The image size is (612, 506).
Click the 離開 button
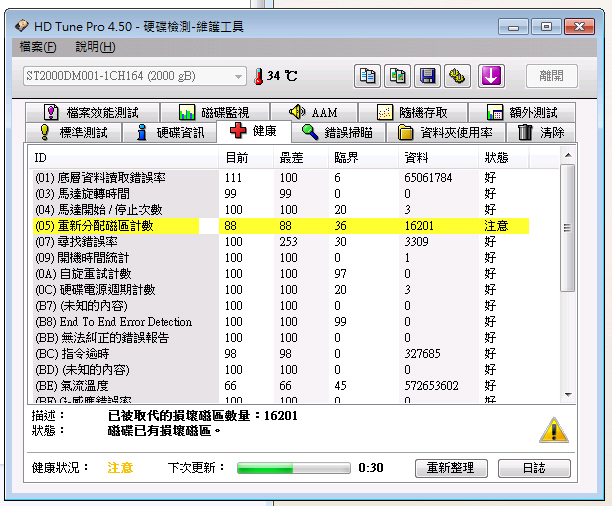point(552,76)
